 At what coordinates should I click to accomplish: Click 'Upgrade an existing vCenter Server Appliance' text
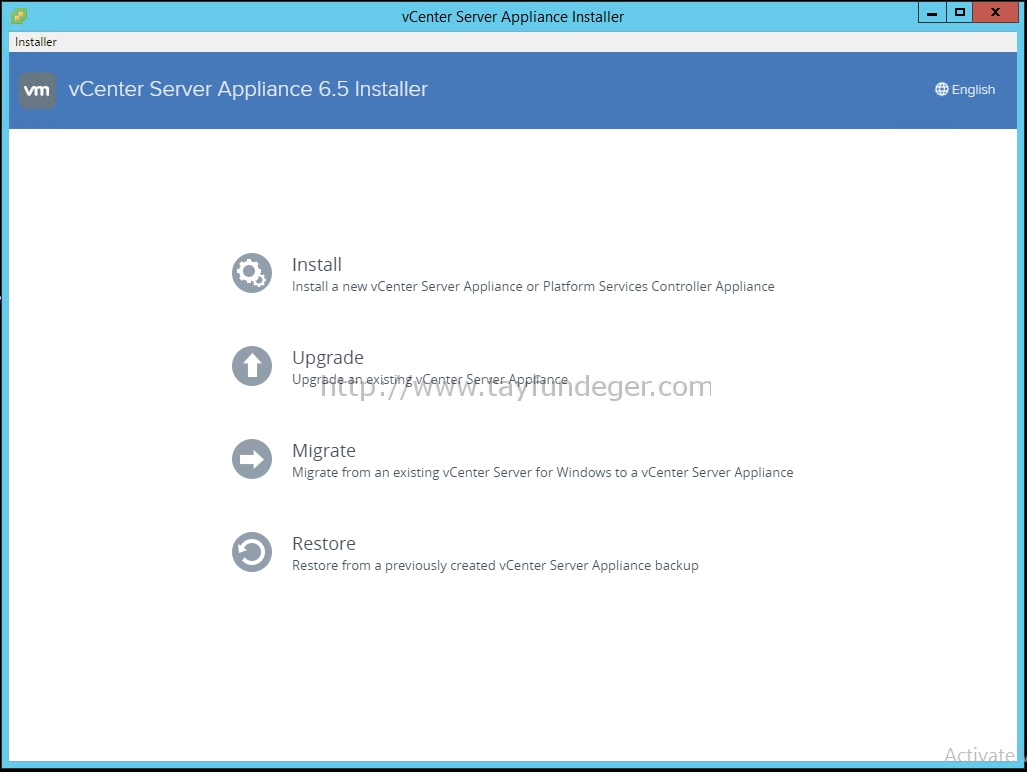430,380
